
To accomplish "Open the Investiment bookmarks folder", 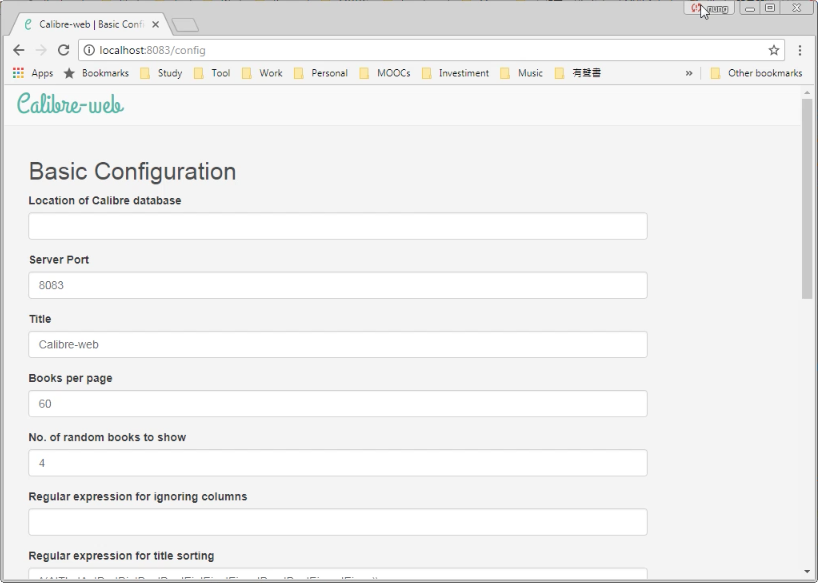I will point(455,73).
